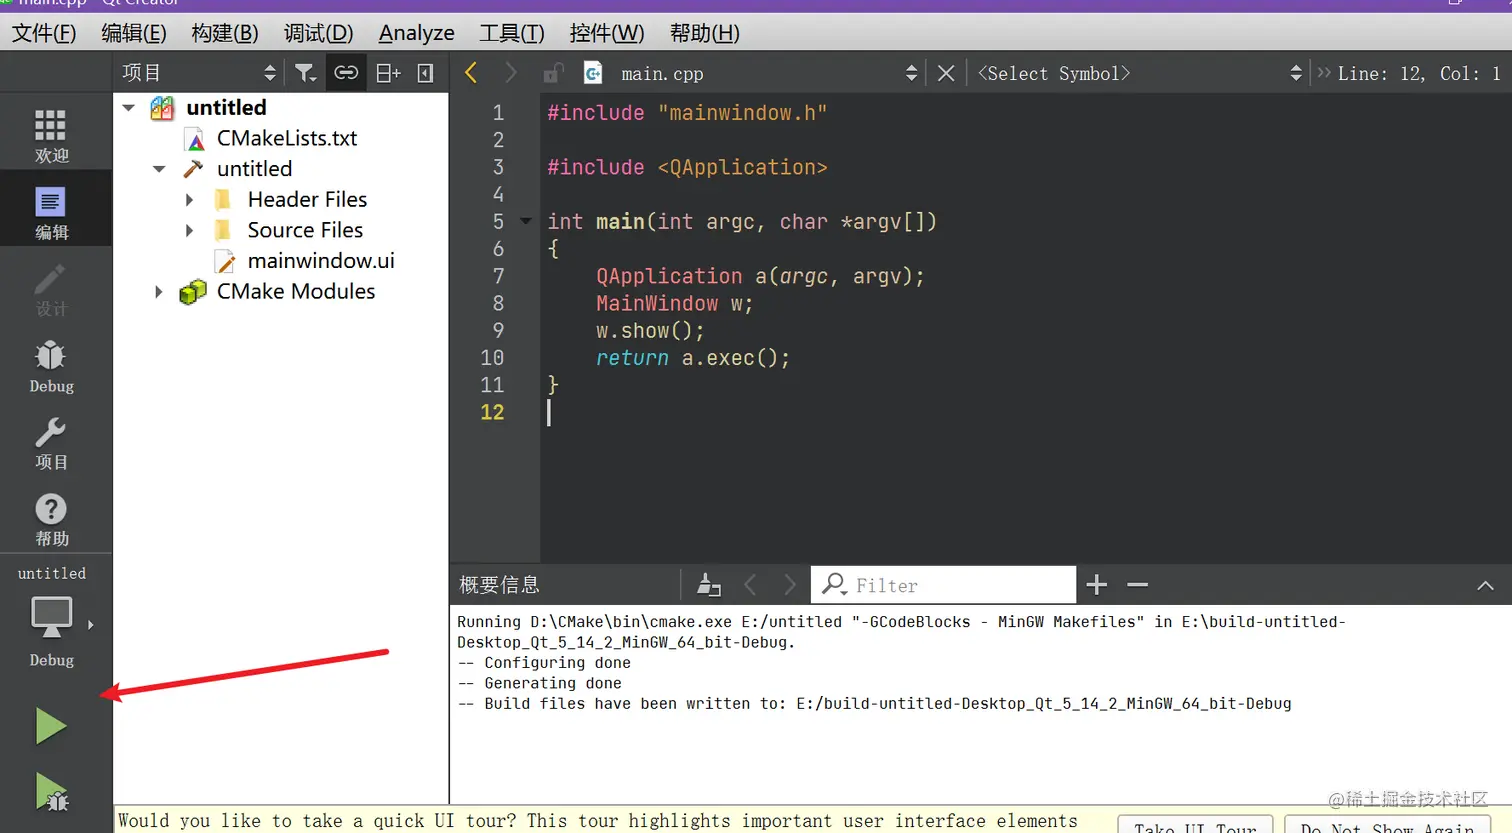Toggle file writable lock icon
This screenshot has width=1512, height=833.
coord(552,73)
